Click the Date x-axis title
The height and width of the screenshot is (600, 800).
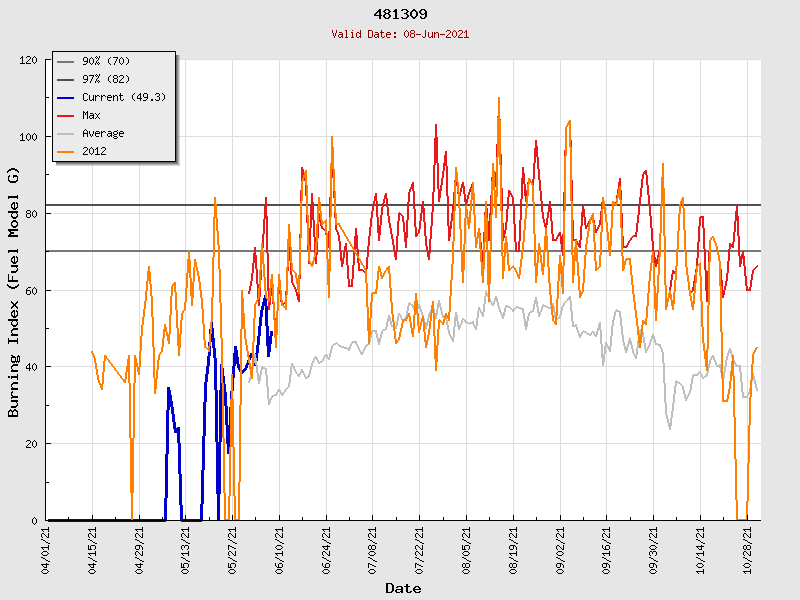point(403,588)
